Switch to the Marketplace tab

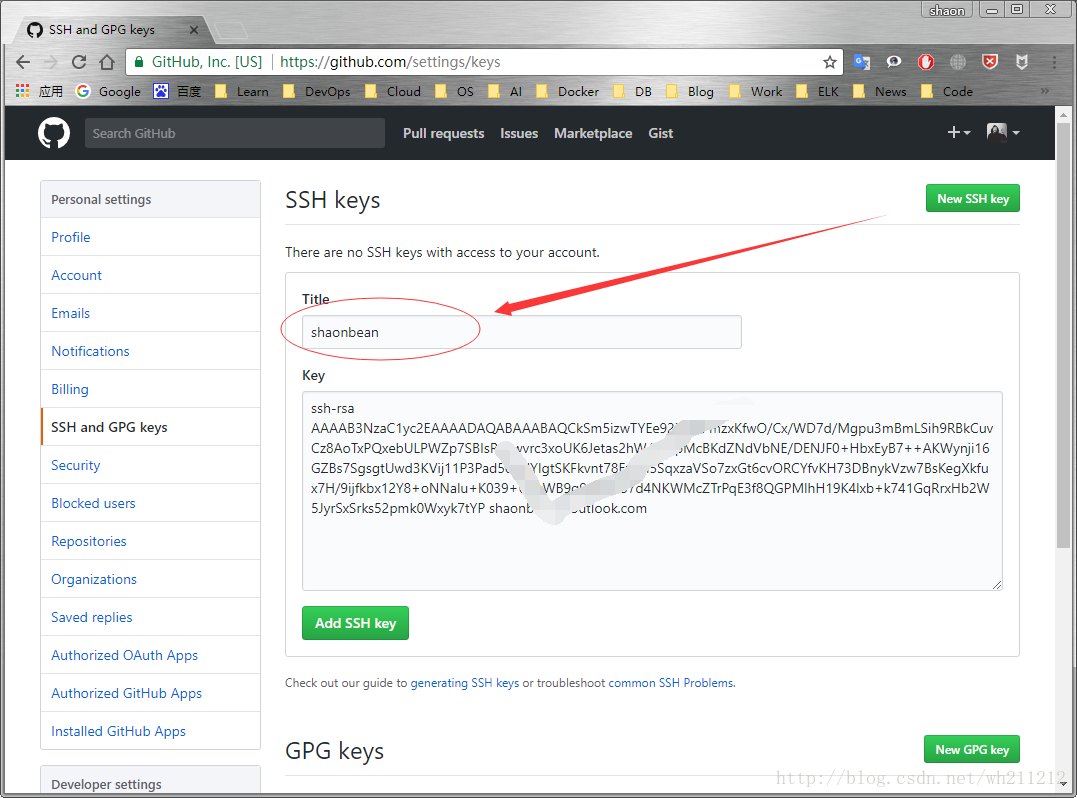pos(592,133)
